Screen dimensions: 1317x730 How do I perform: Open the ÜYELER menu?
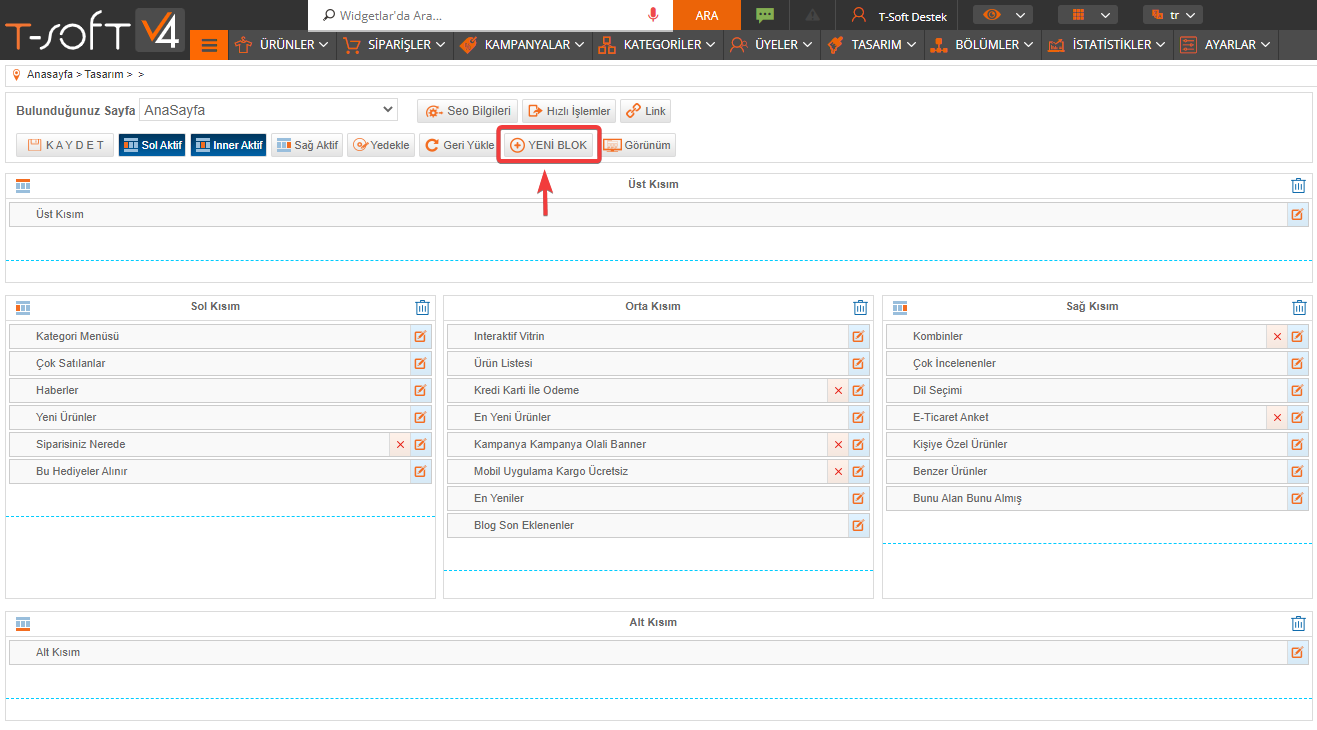[x=771, y=45]
